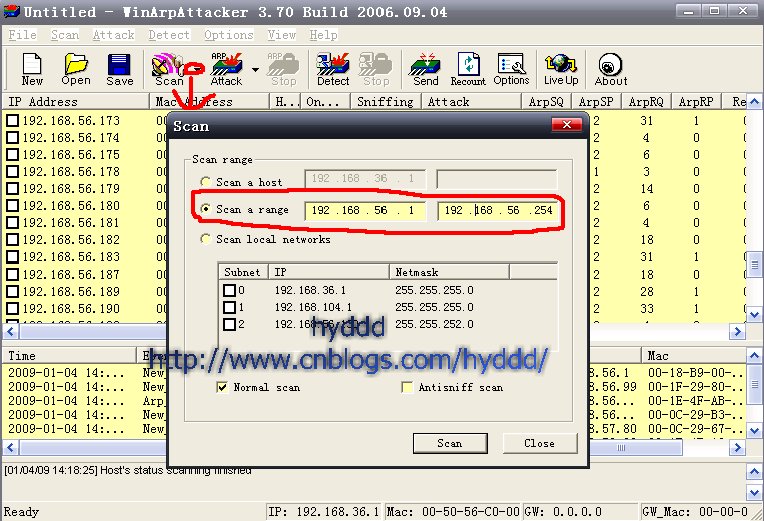Open the Help menu
Image resolution: width=764 pixels, height=521 pixels.
[324, 35]
